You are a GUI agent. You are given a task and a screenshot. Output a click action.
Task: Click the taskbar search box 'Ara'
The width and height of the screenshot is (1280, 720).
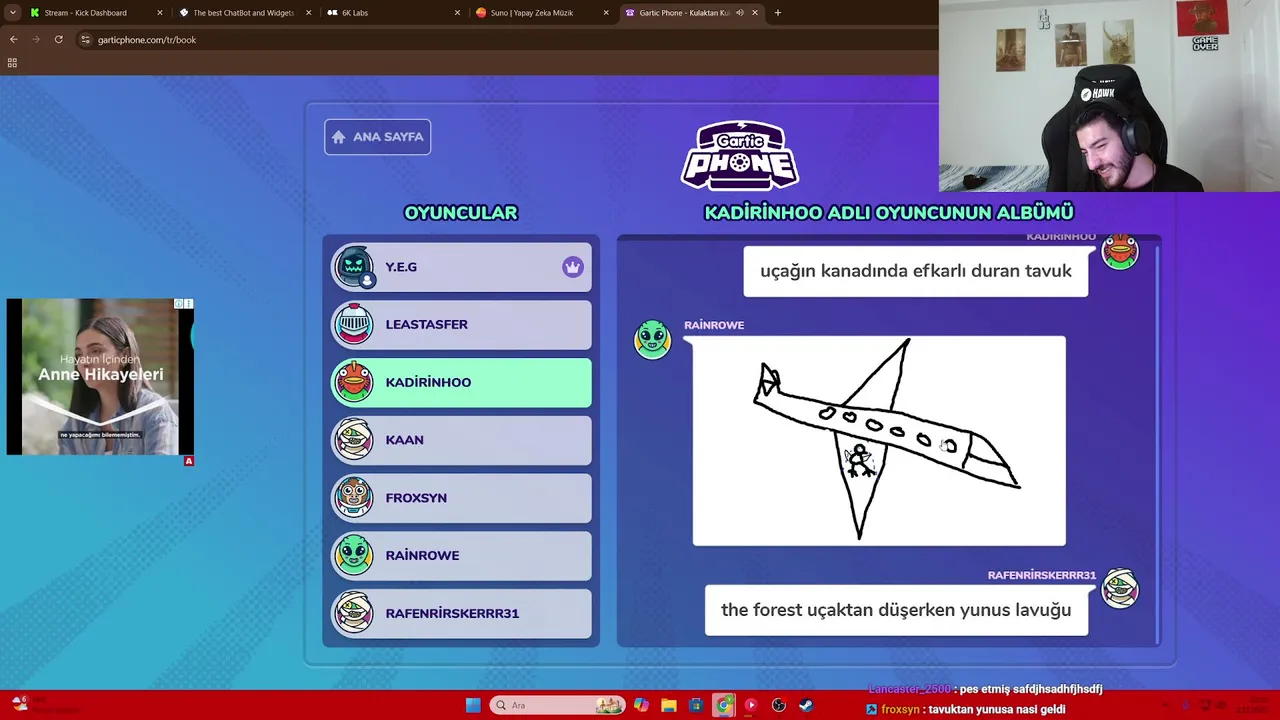pos(558,705)
